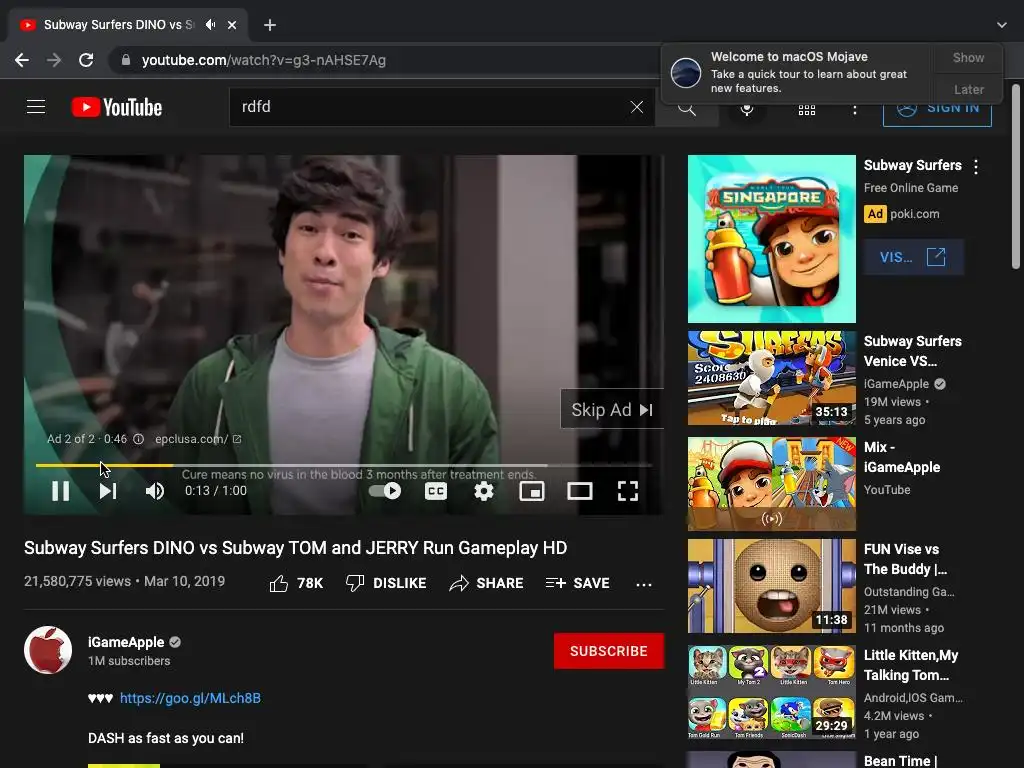The image size is (1024, 768).
Task: Click the DISLIKE thumbs down button
Action: pyautogui.click(x=386, y=583)
